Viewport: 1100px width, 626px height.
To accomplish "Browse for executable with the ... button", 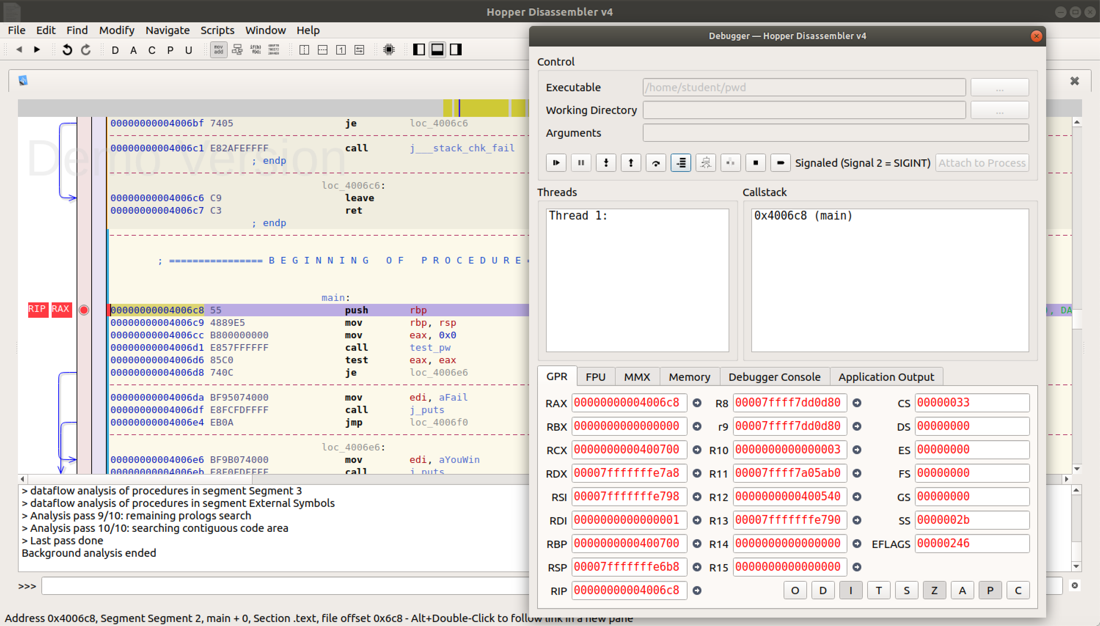I will tap(999, 87).
